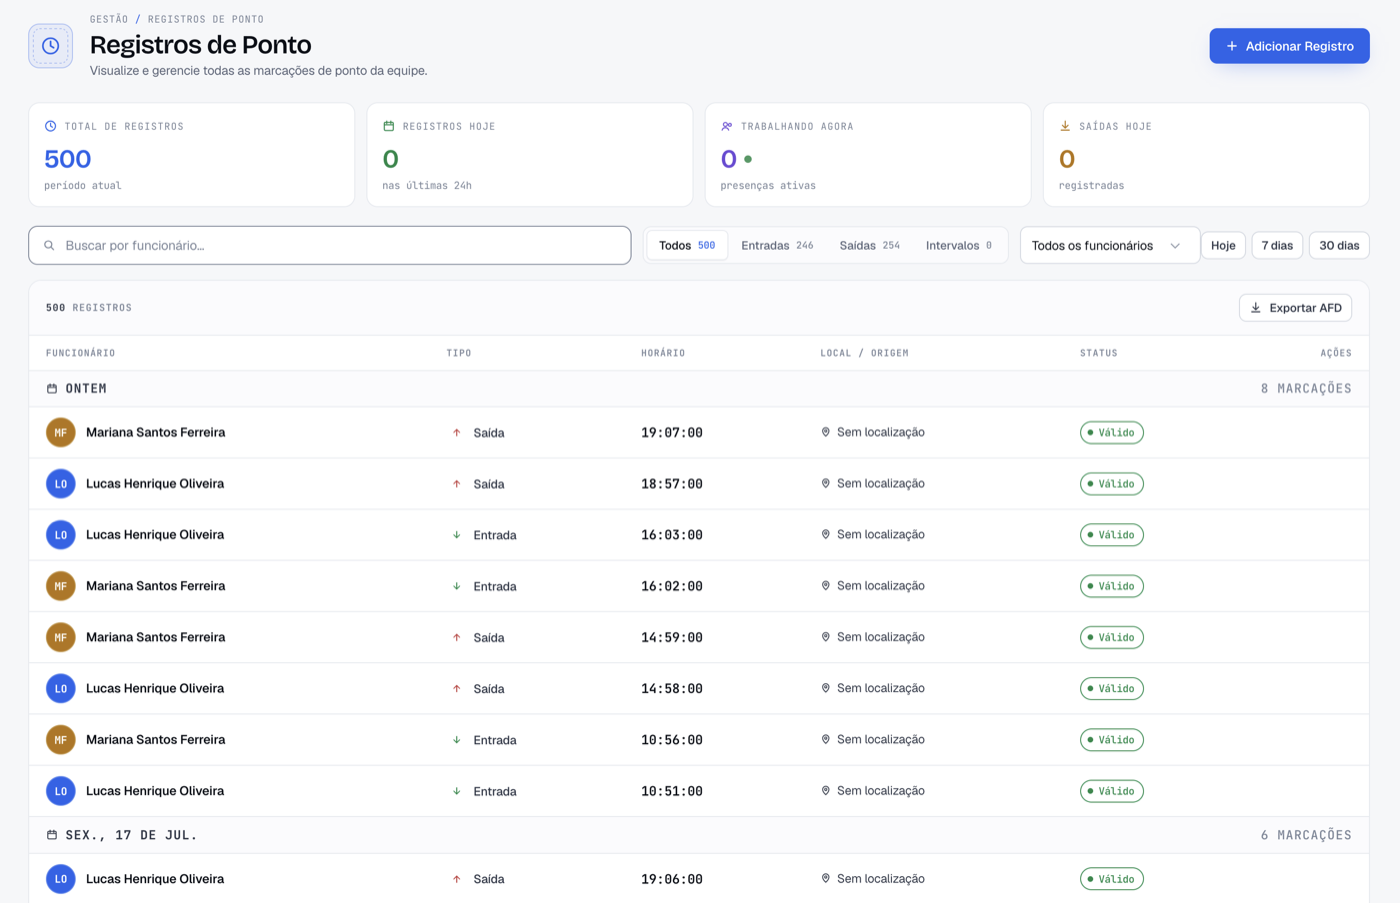Click MF avatar in the 19:07:00 row
Image resolution: width=1400 pixels, height=903 pixels.
pyautogui.click(x=61, y=432)
